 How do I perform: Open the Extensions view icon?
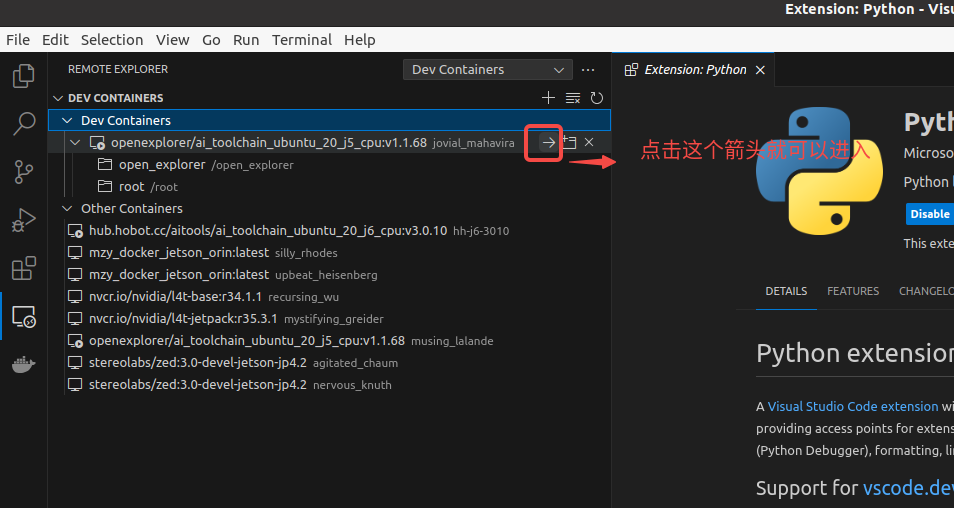click(x=23, y=268)
